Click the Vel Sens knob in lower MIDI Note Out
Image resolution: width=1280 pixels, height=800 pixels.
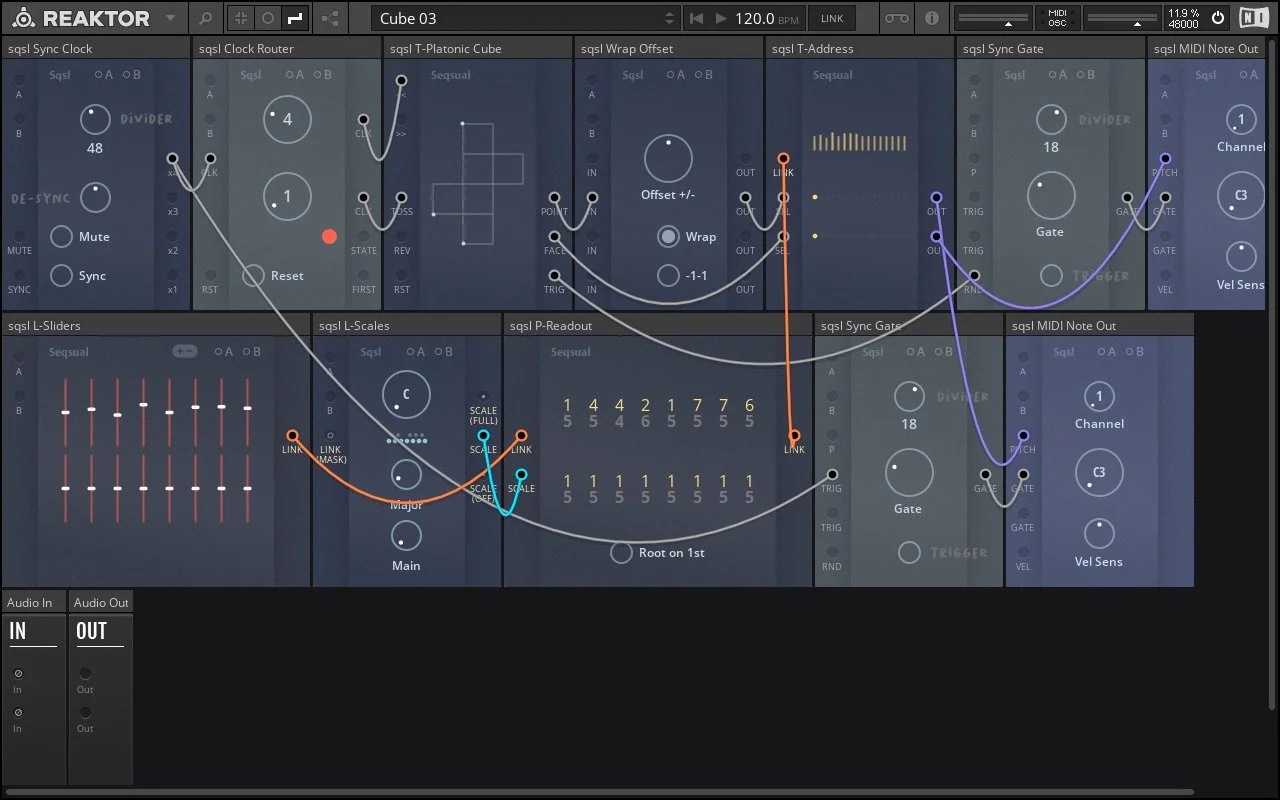point(1099,533)
